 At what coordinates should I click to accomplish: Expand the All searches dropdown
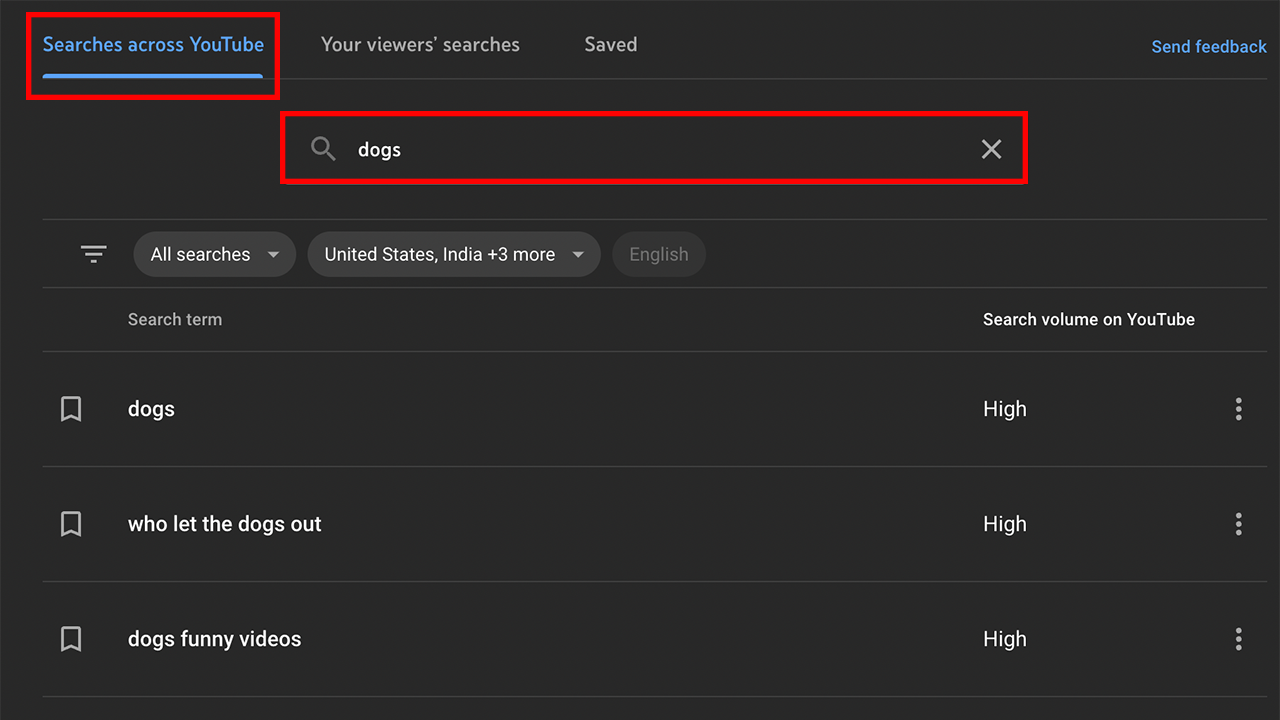[x=214, y=254]
